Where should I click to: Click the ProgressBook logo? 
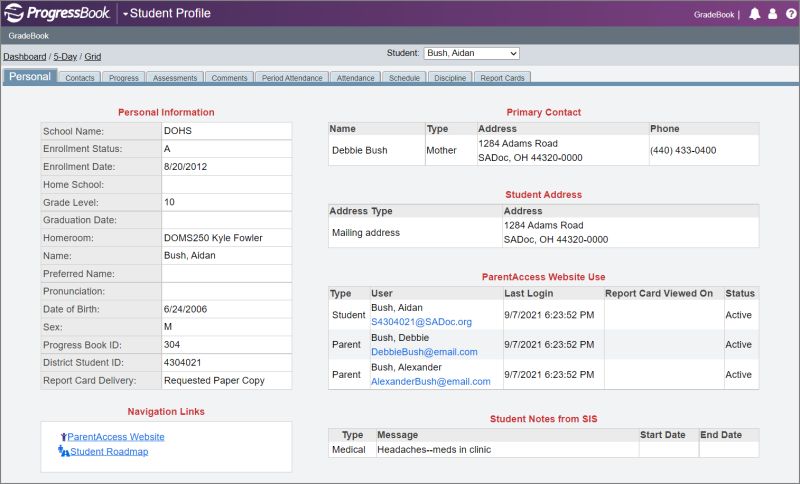tap(57, 13)
